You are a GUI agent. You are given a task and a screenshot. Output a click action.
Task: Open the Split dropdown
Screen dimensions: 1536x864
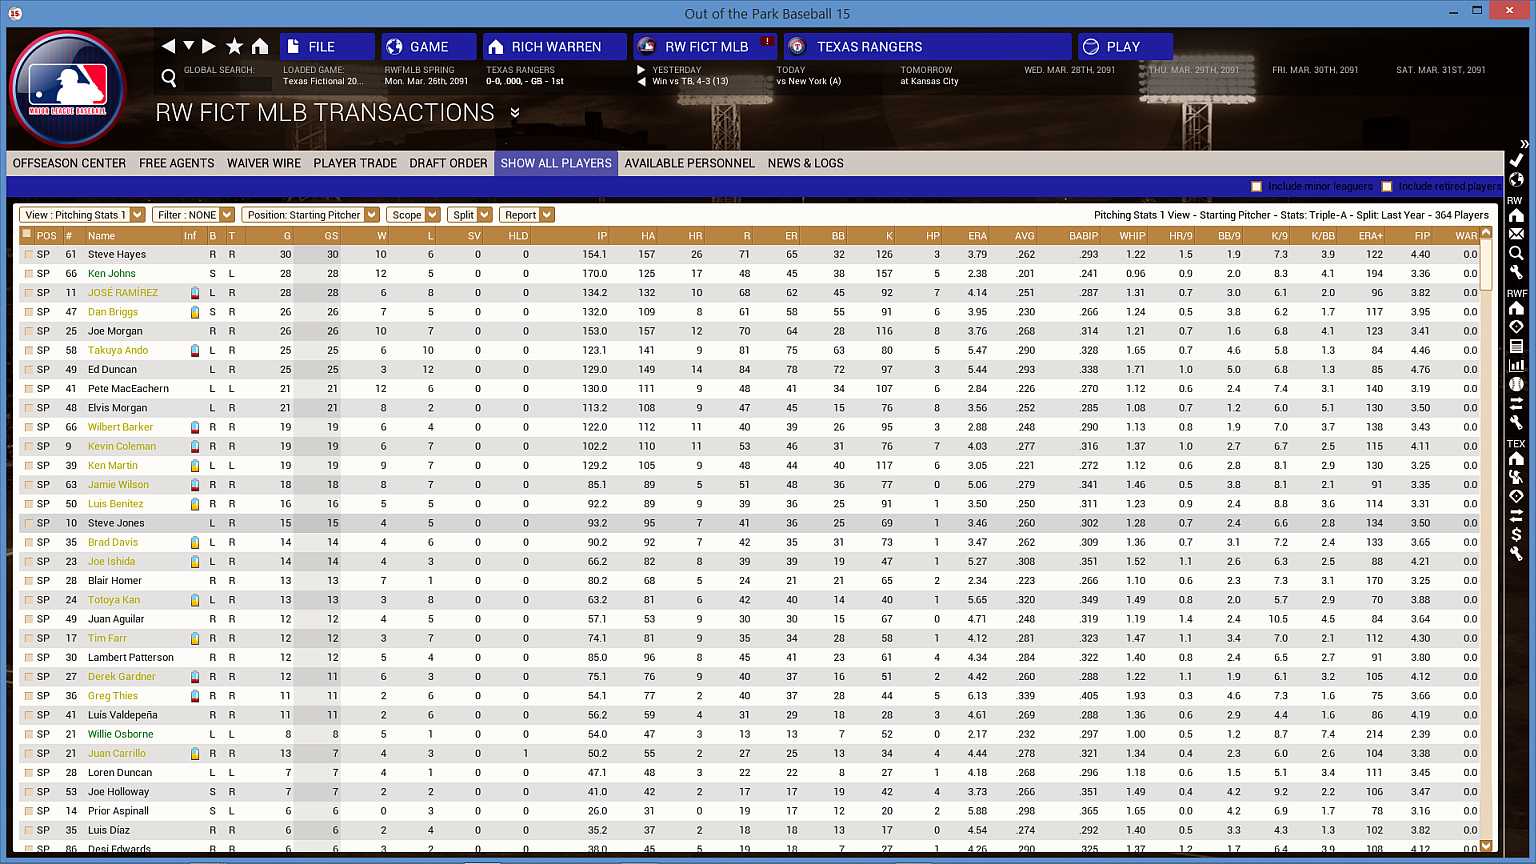point(469,215)
